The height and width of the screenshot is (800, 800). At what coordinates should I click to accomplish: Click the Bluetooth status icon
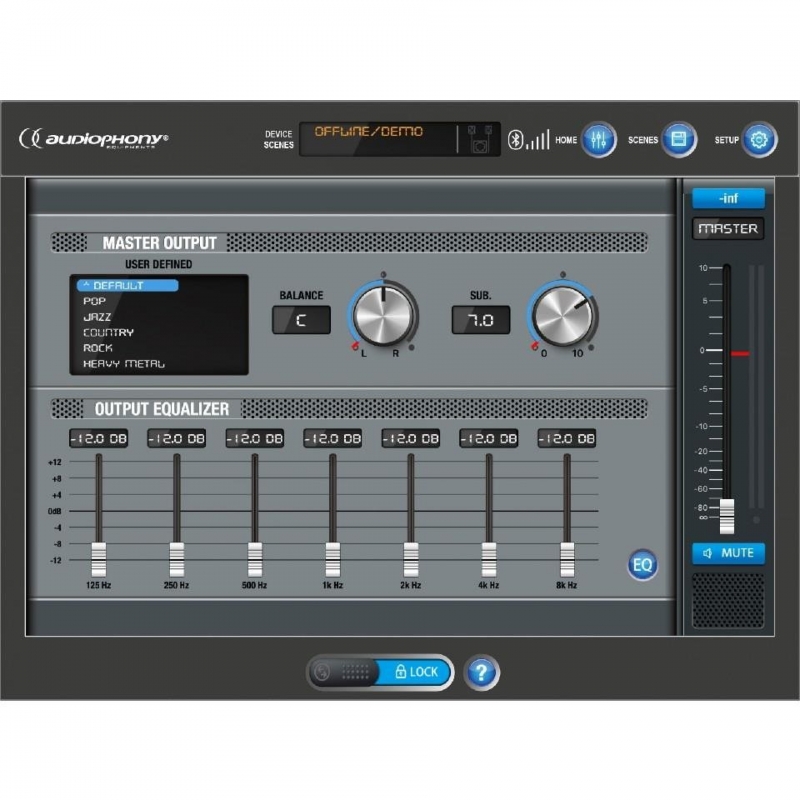517,140
